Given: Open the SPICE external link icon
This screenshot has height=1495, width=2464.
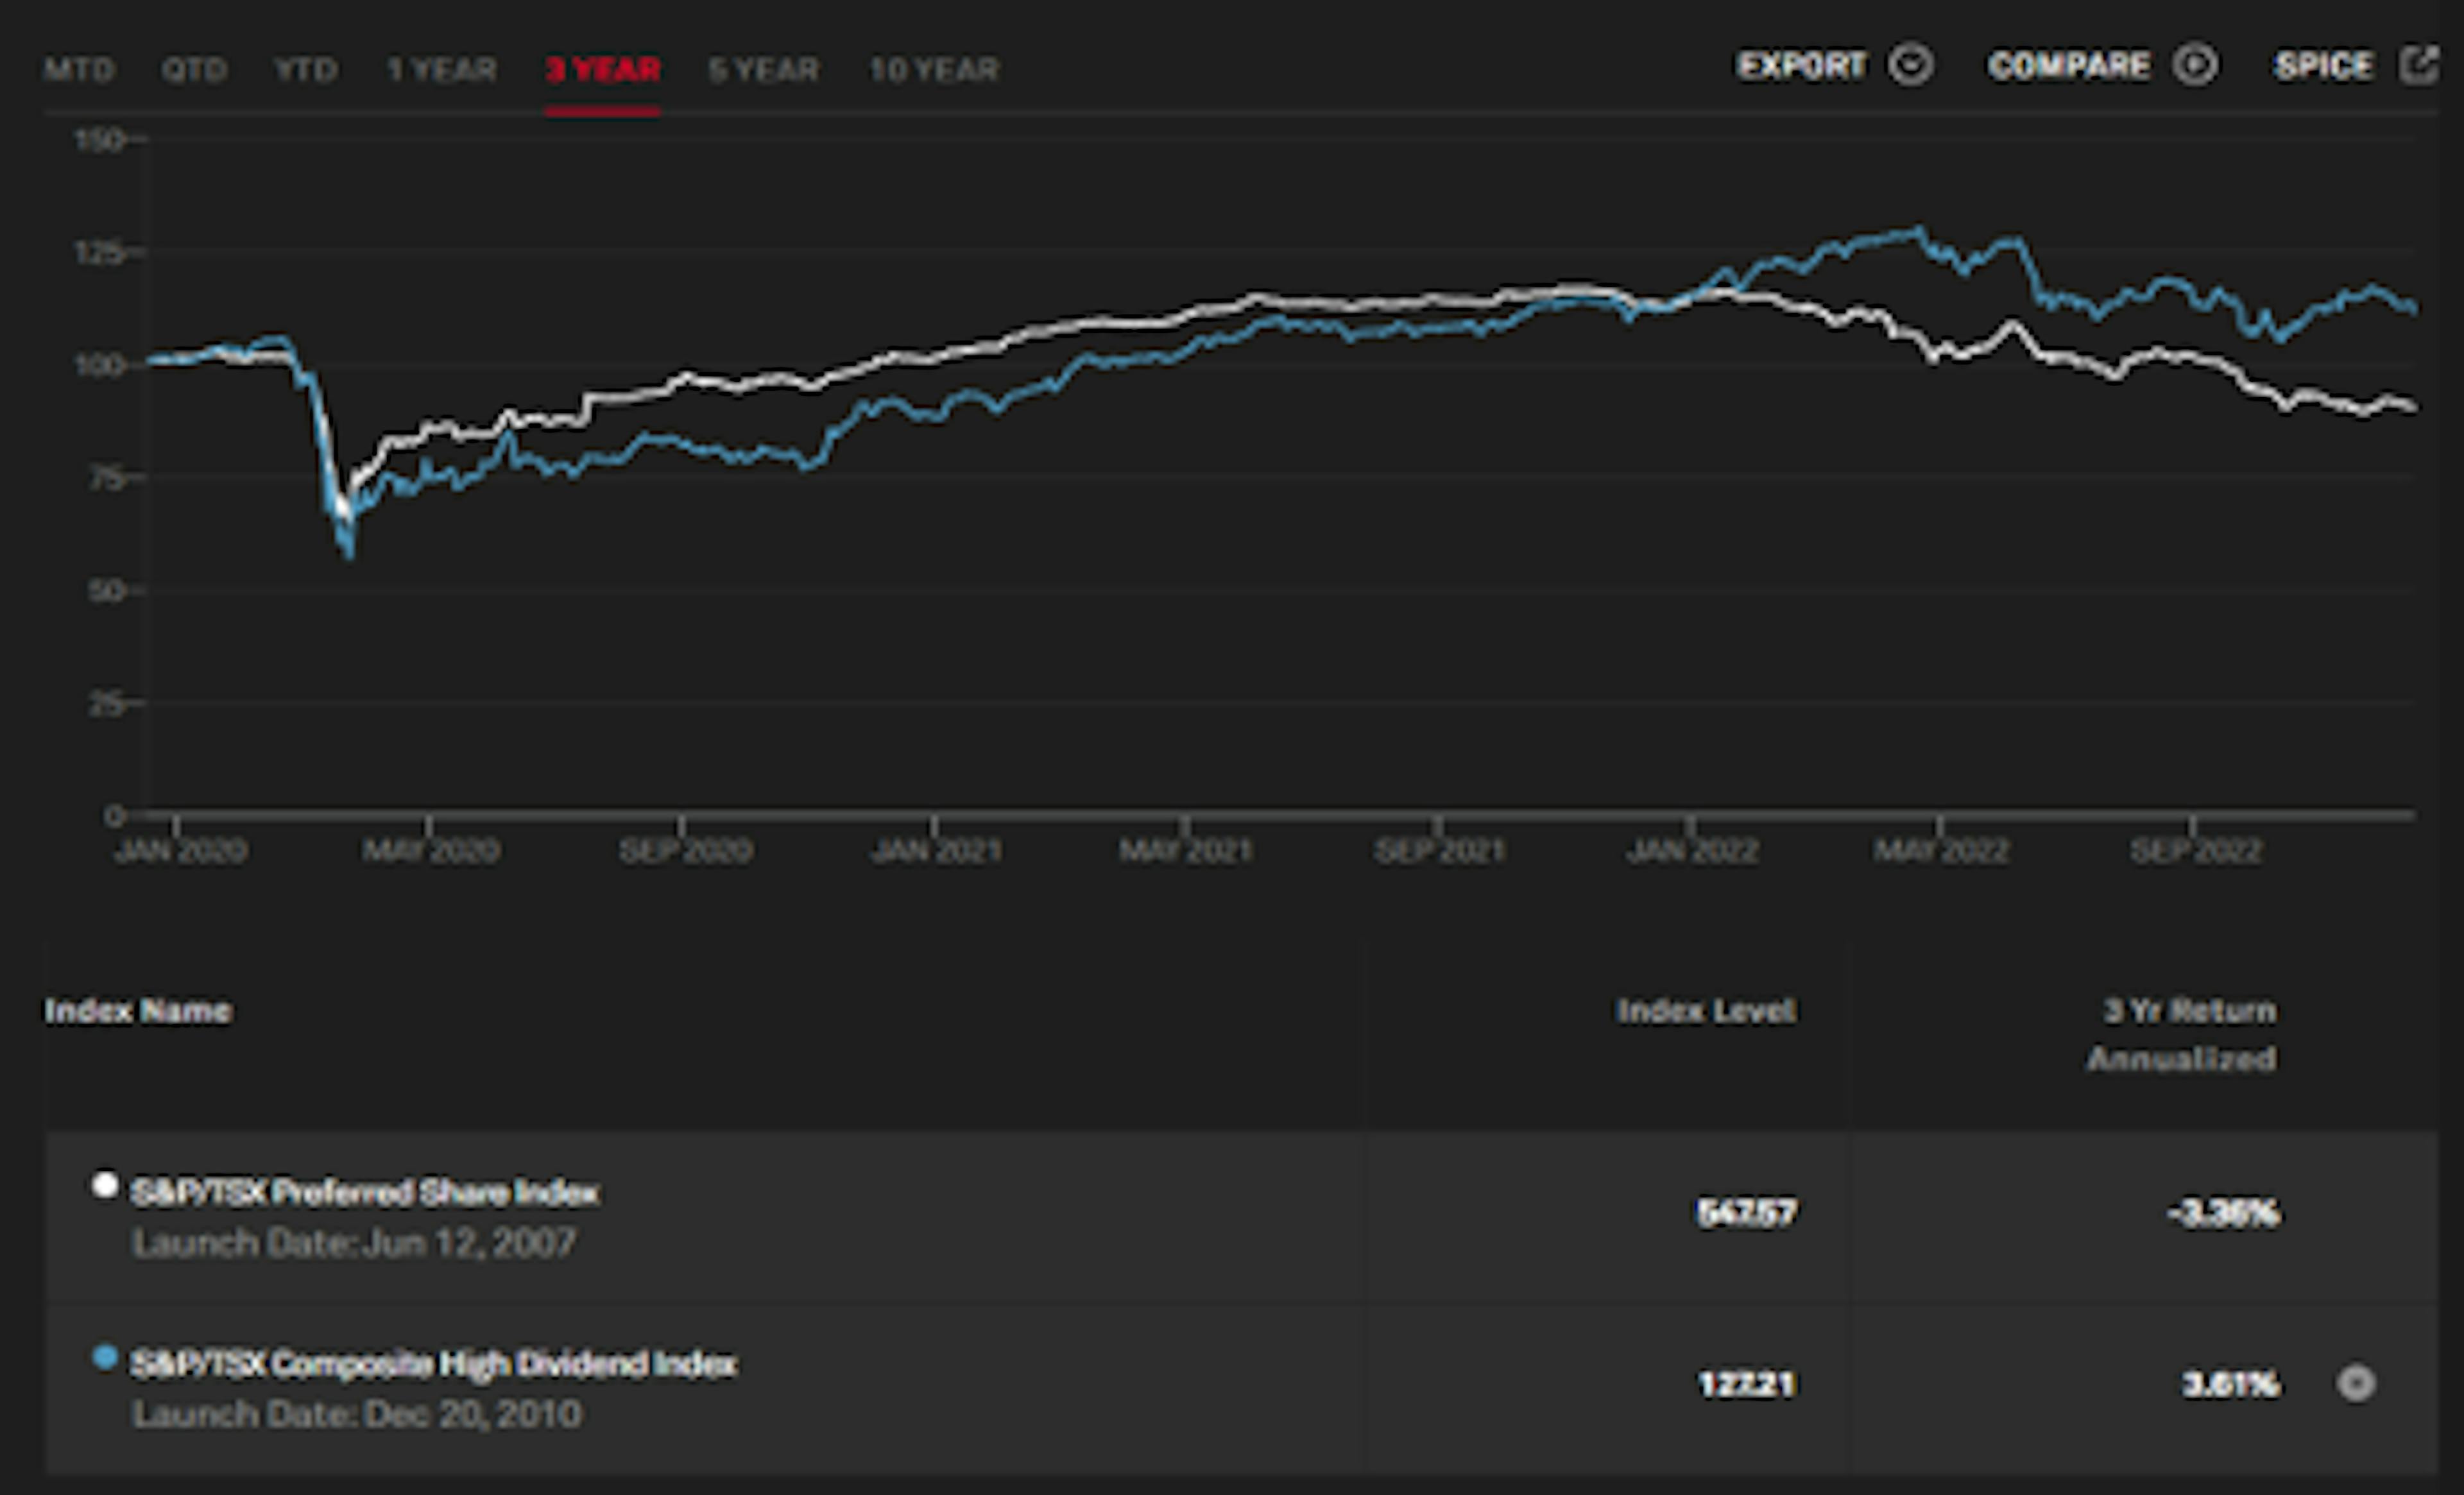Looking at the screenshot, I should (2419, 66).
